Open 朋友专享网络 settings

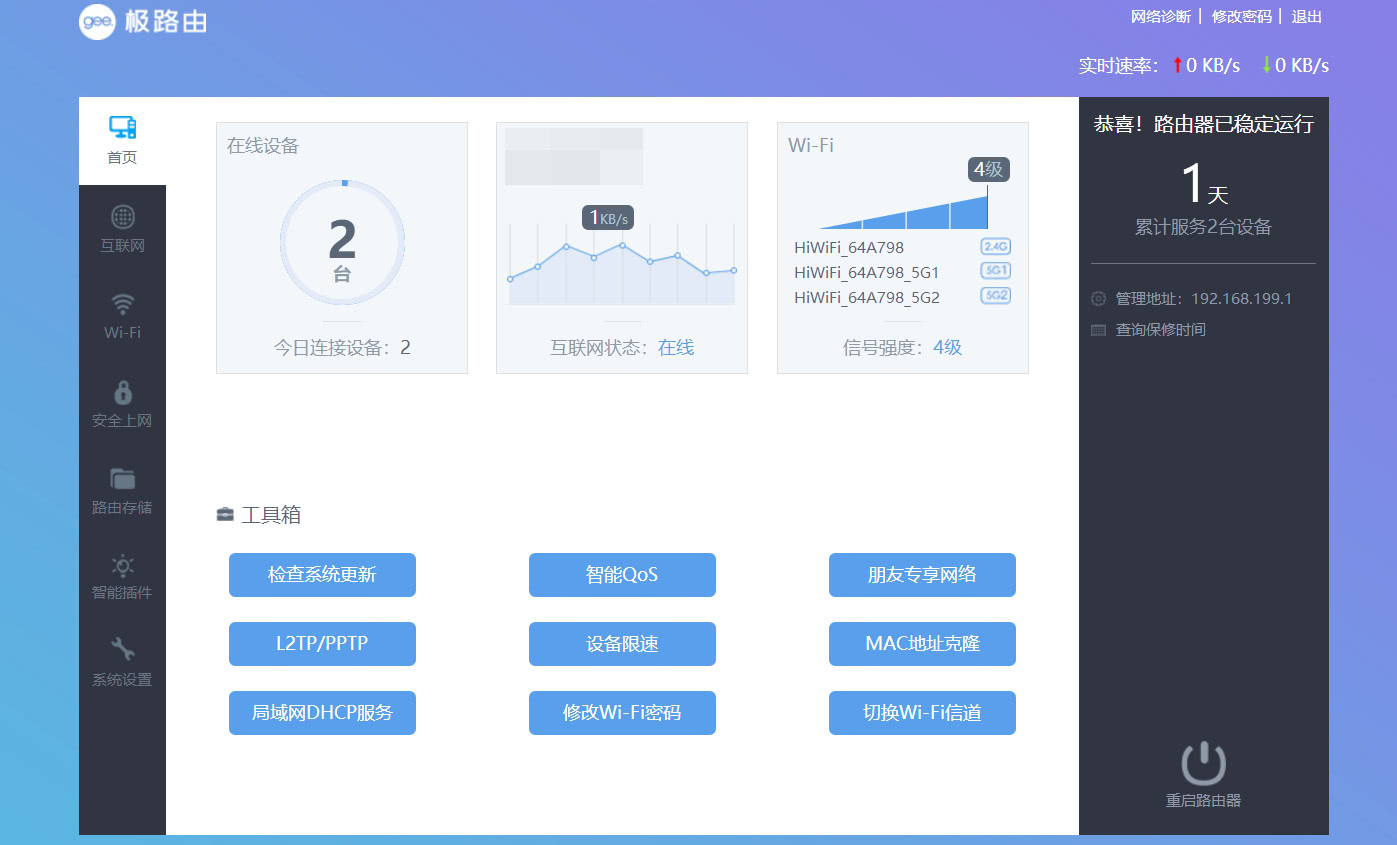[x=922, y=575]
